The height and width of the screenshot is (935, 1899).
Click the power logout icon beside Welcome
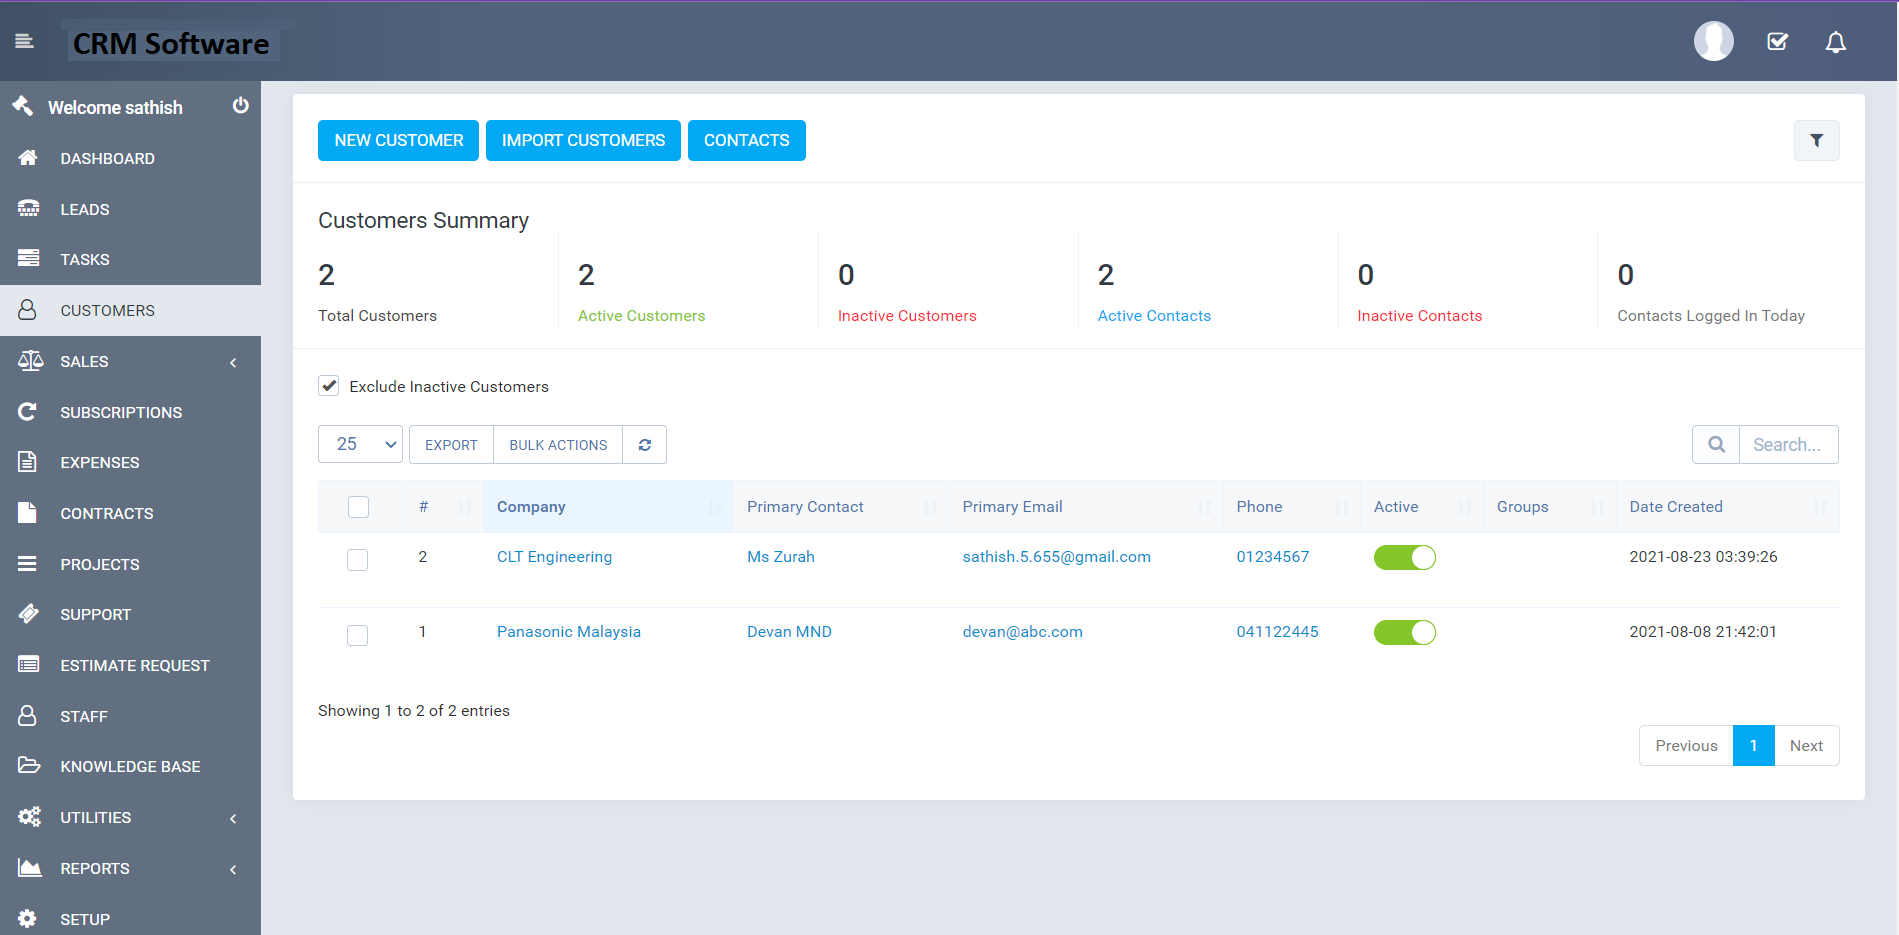(240, 106)
